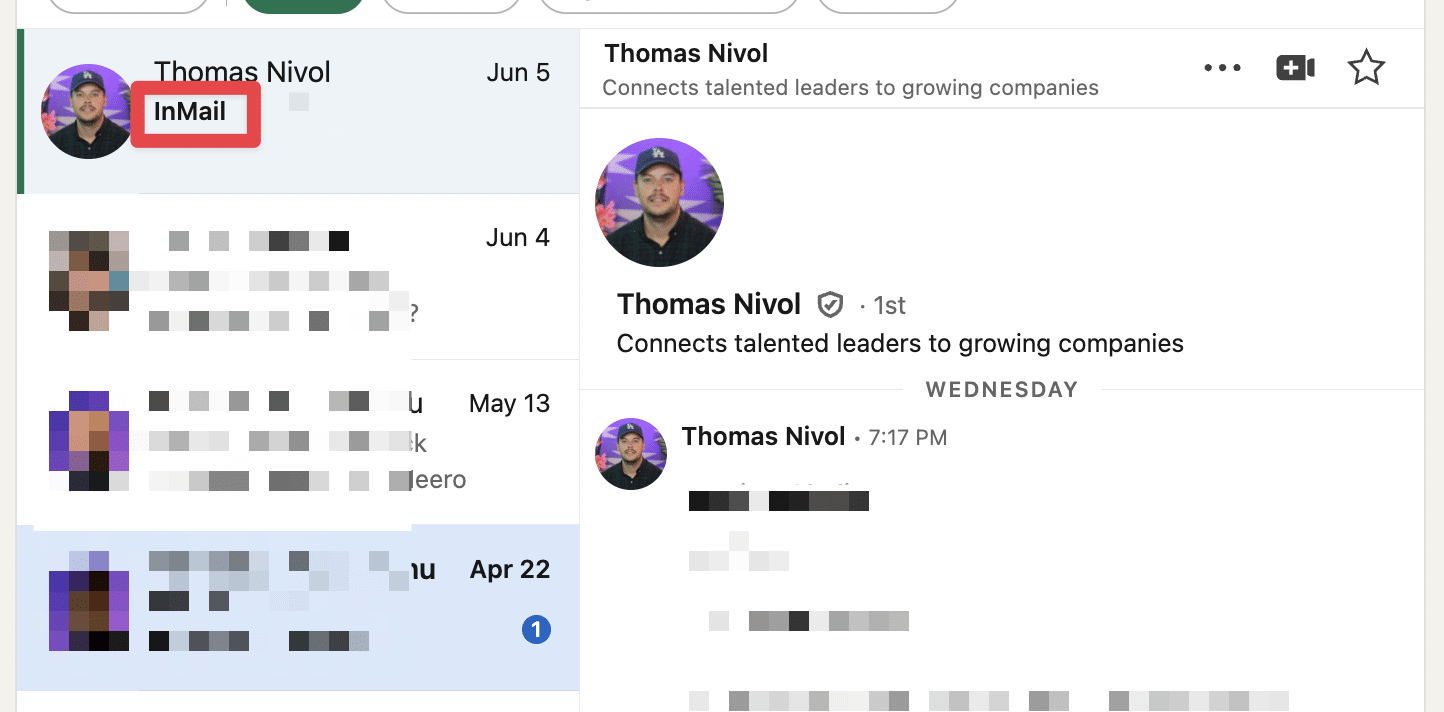Click the verified badge next to Thomas Nivol
Viewport: 1444px width, 712px height.
tap(830, 305)
